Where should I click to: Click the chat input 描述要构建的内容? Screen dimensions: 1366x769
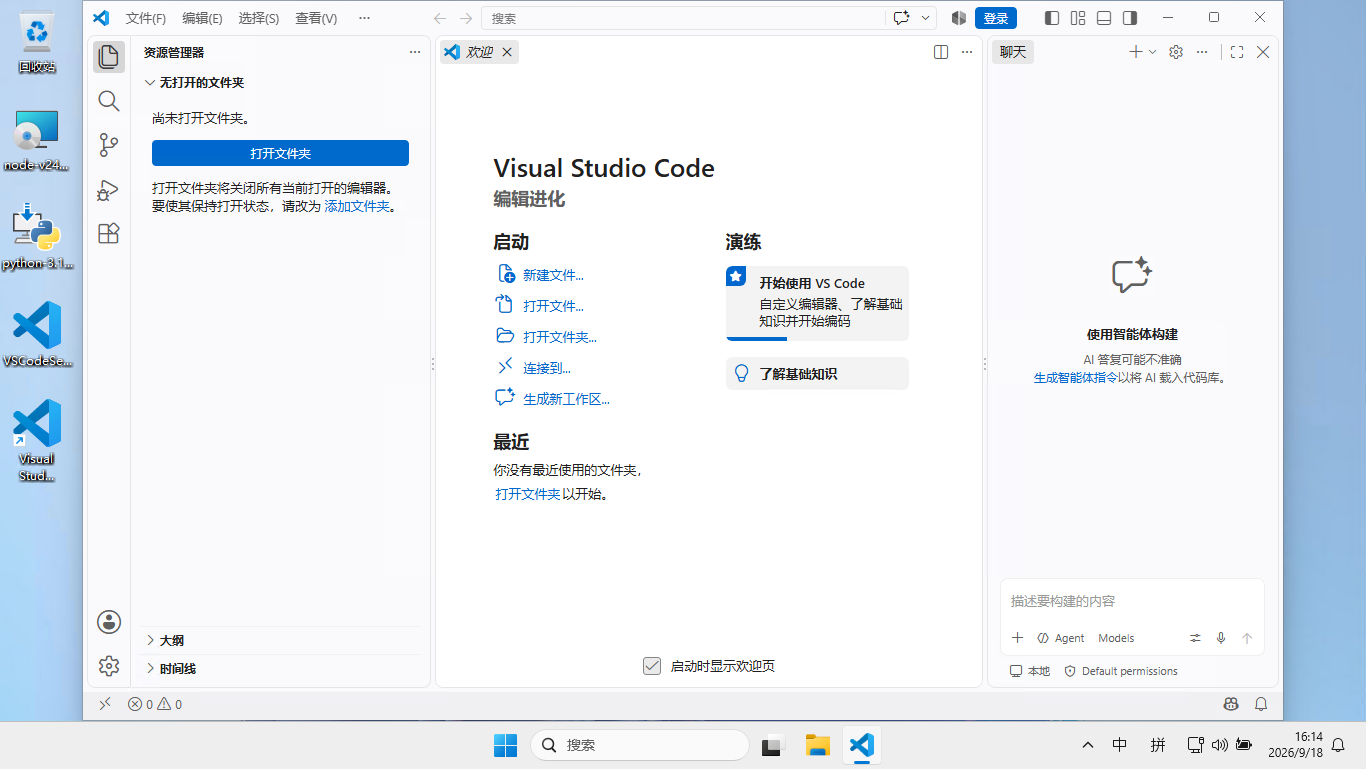point(1132,601)
